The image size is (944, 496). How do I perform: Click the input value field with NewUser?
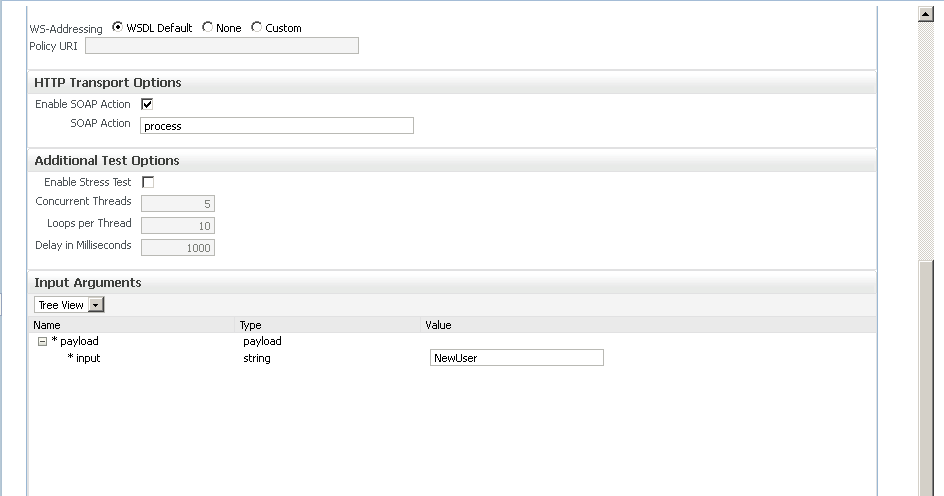tap(516, 358)
